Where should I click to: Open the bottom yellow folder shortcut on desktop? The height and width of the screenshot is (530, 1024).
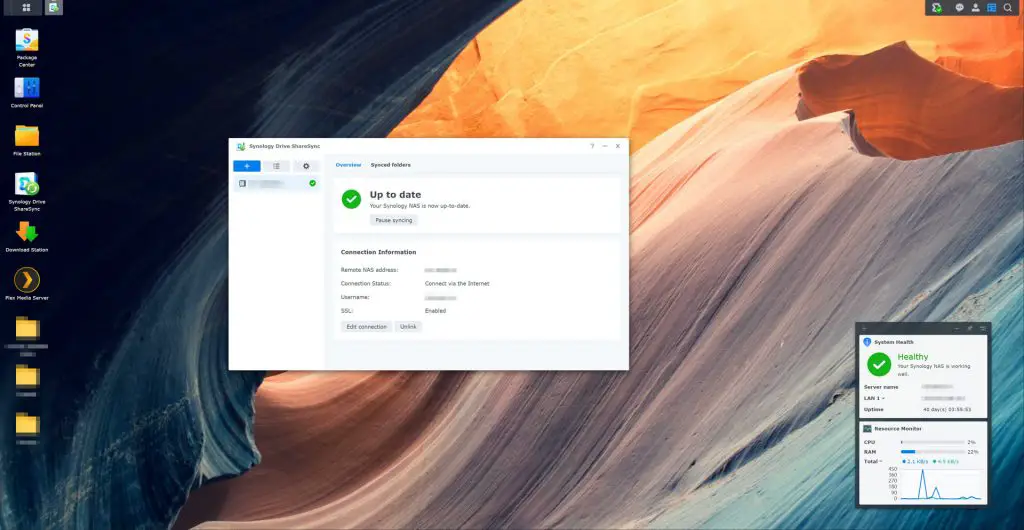(x=27, y=424)
